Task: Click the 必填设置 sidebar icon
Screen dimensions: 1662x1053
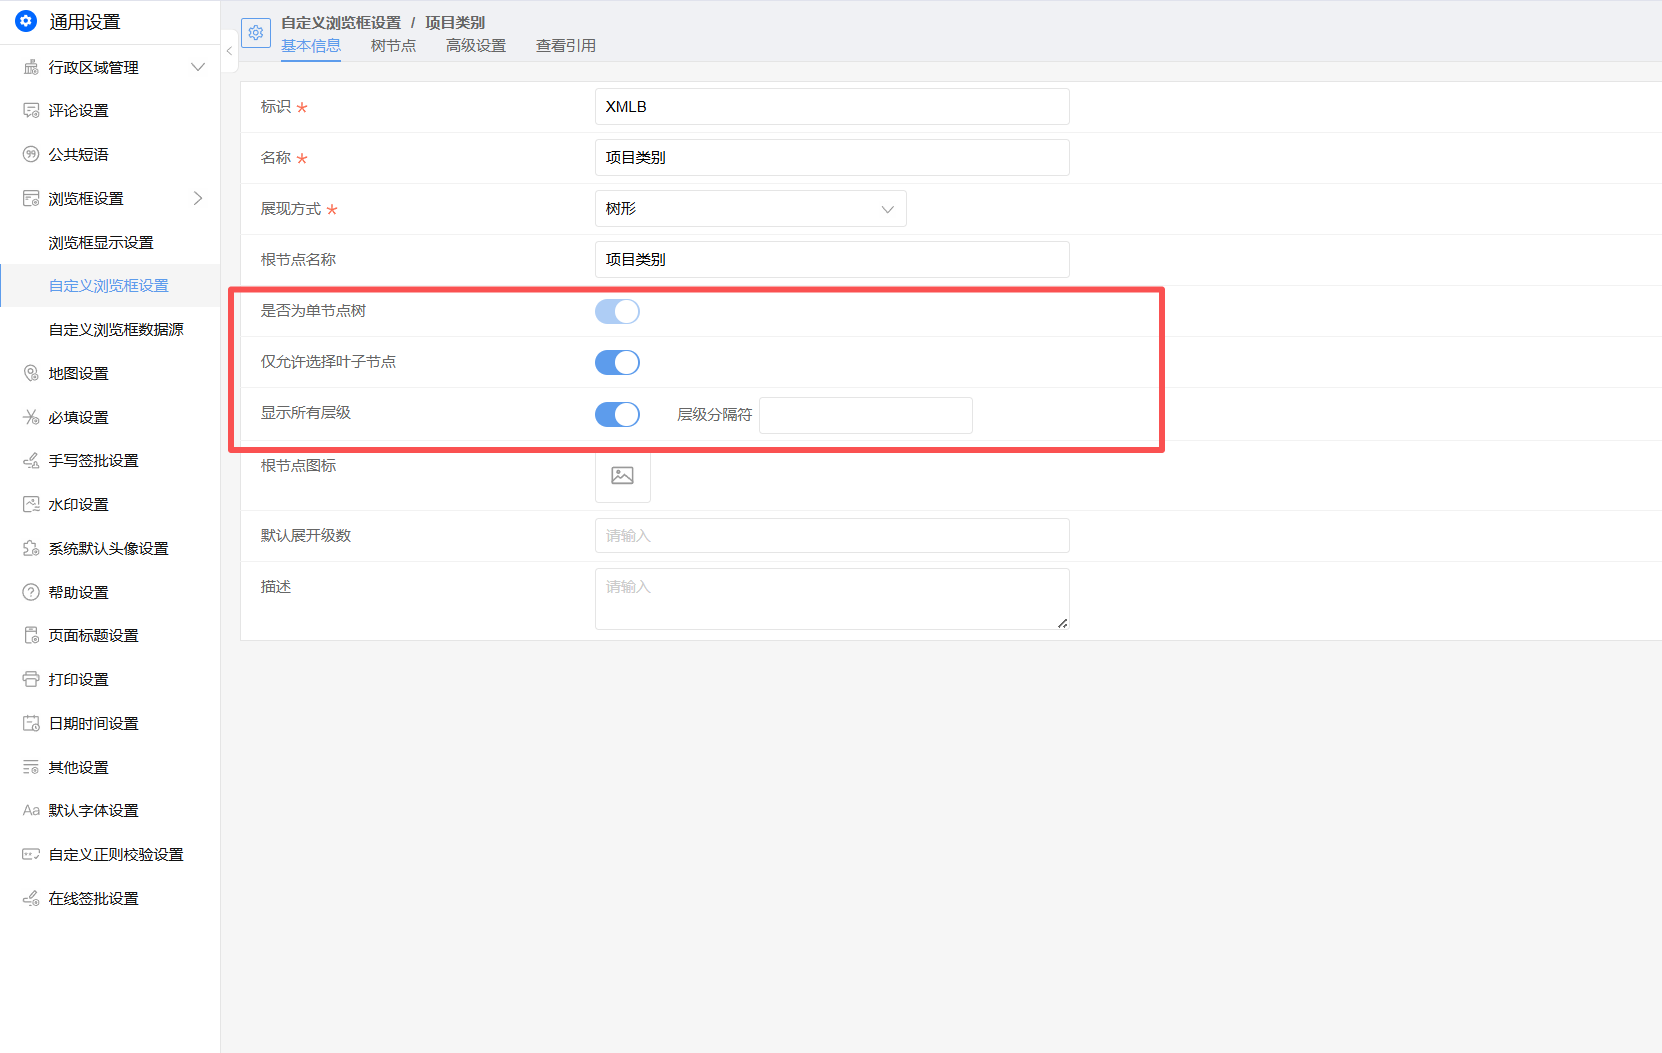Action: [31, 418]
